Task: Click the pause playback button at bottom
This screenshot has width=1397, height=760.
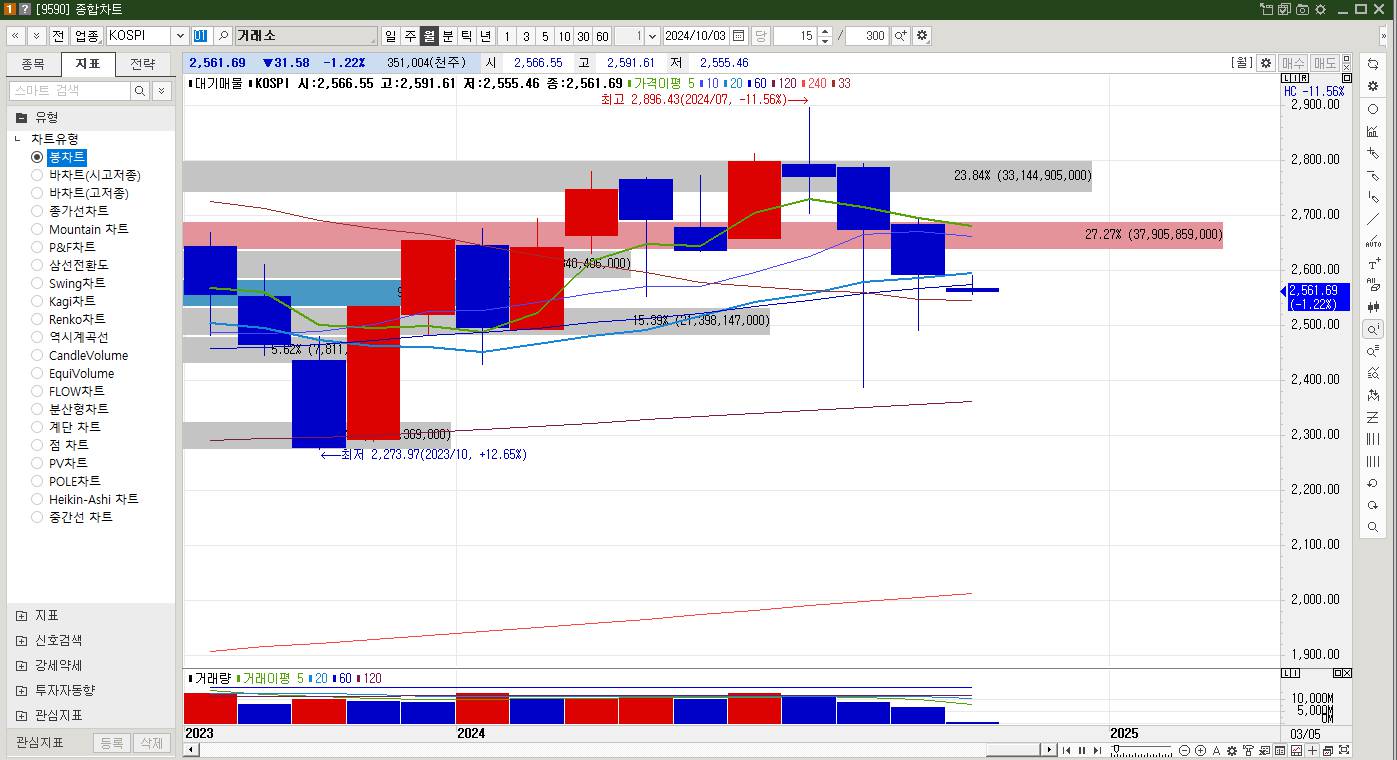Action: [1082, 750]
